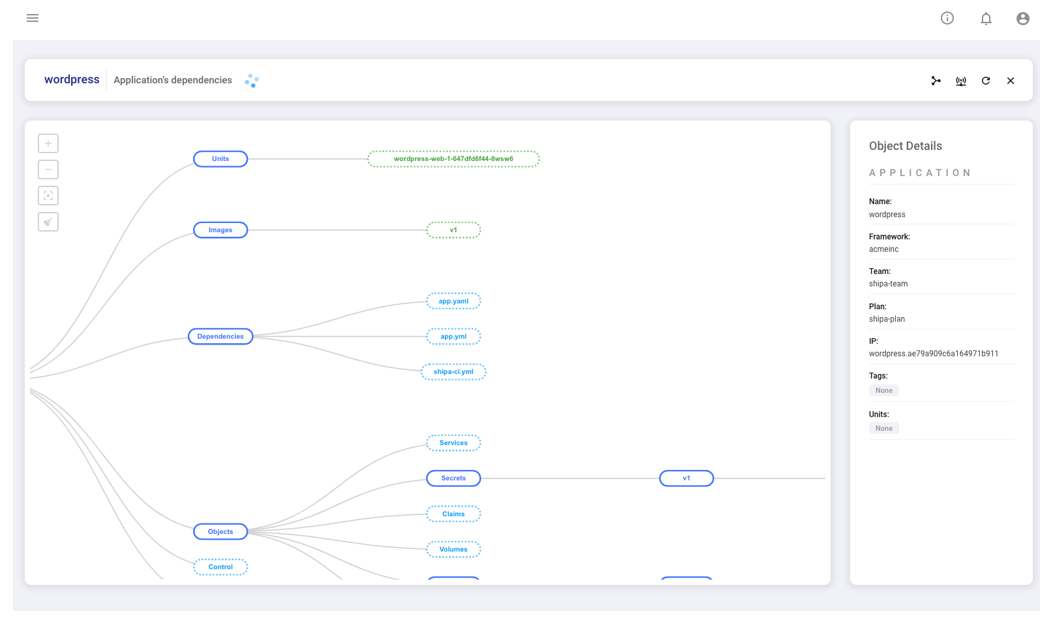The width and height of the screenshot is (1056, 625).
Task: Expand the Control node
Action: tap(220, 567)
